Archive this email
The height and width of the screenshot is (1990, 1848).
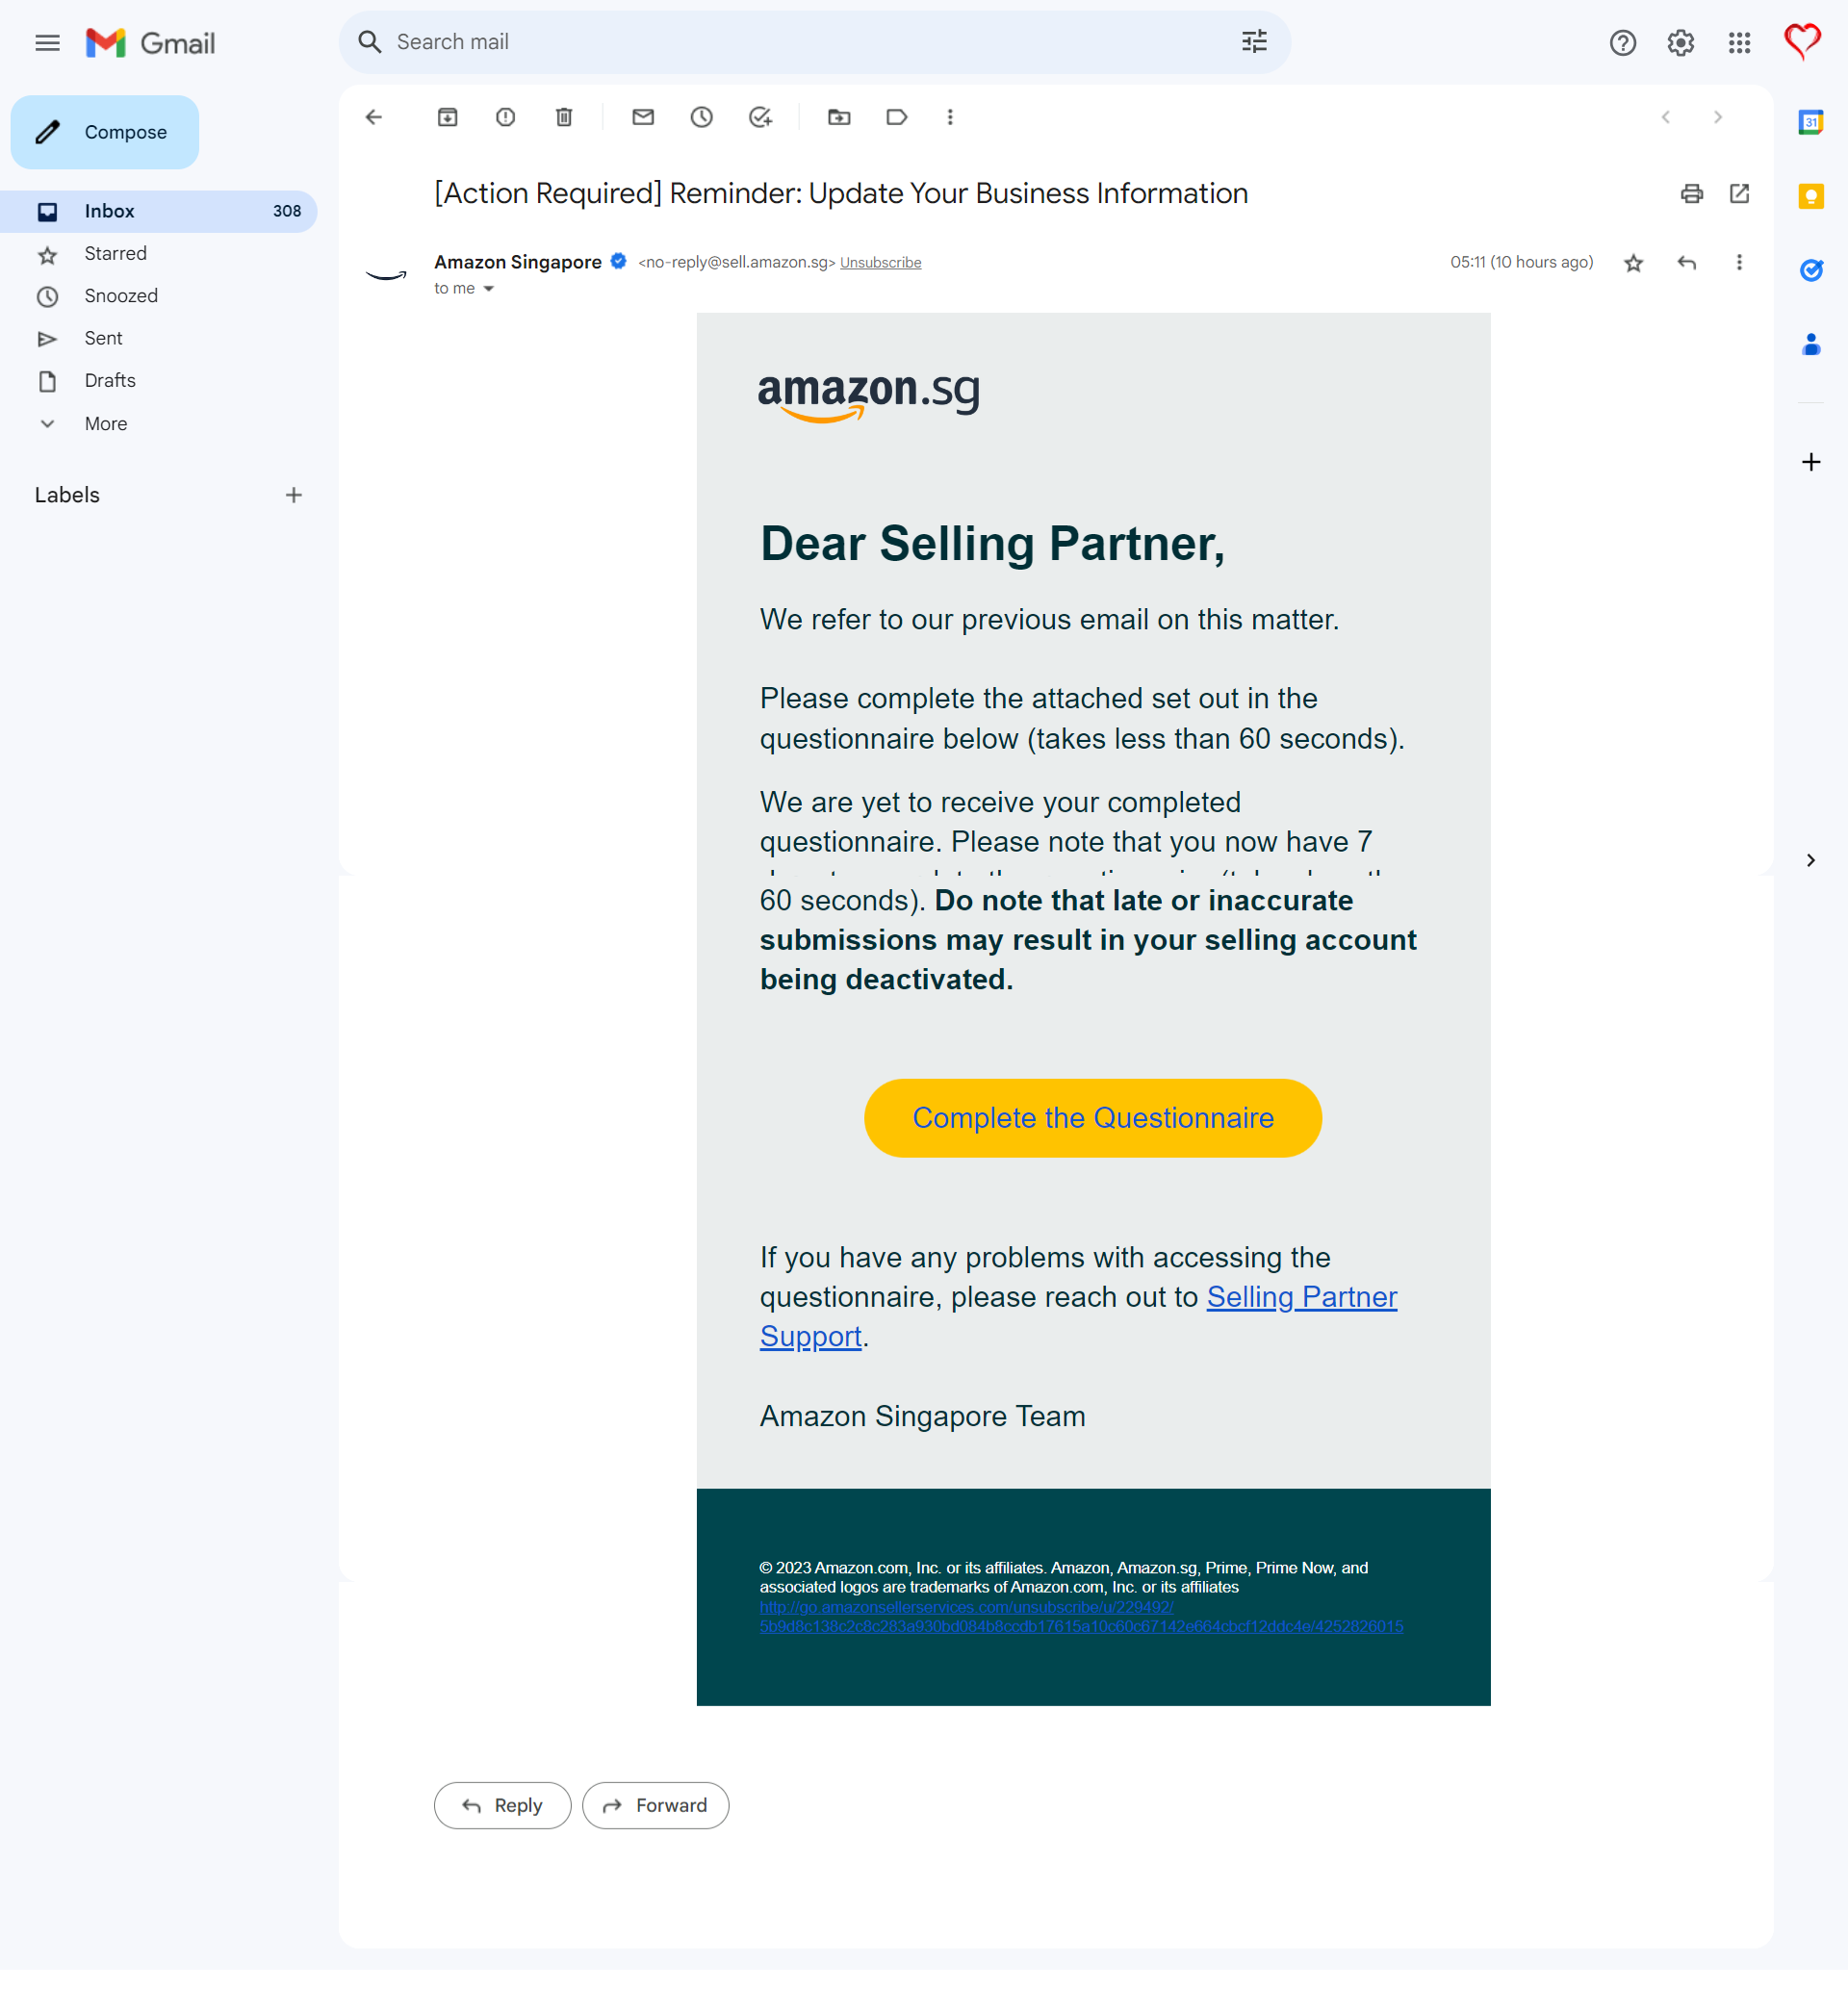pyautogui.click(x=447, y=117)
